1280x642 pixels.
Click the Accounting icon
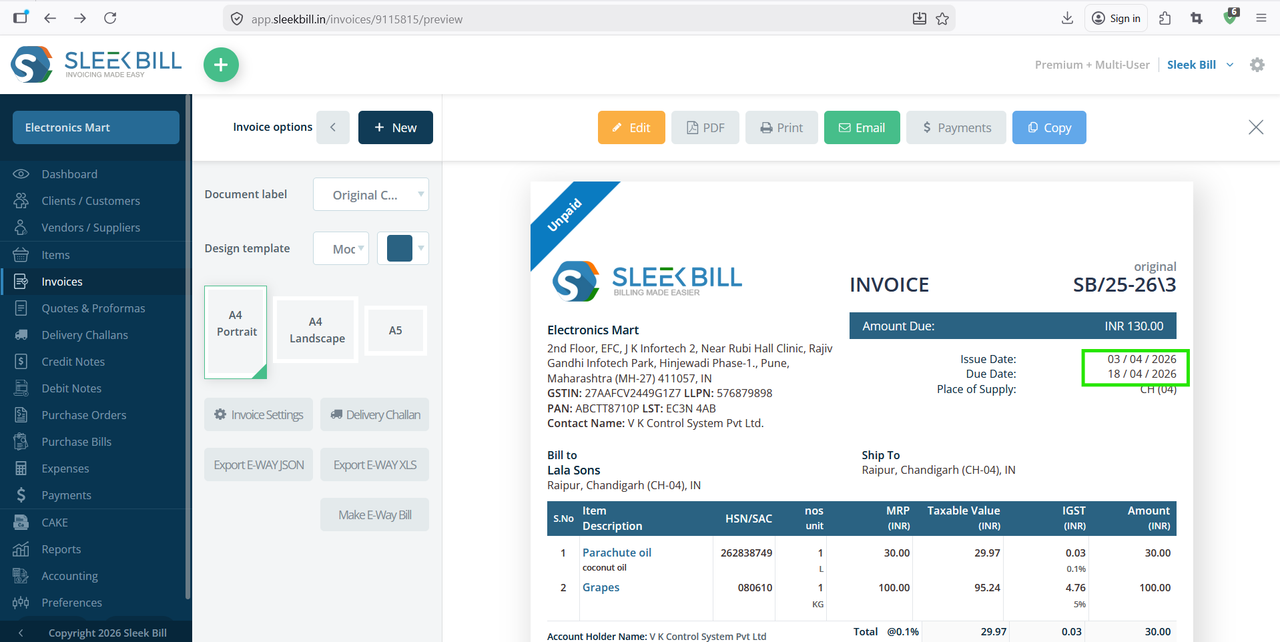21,576
